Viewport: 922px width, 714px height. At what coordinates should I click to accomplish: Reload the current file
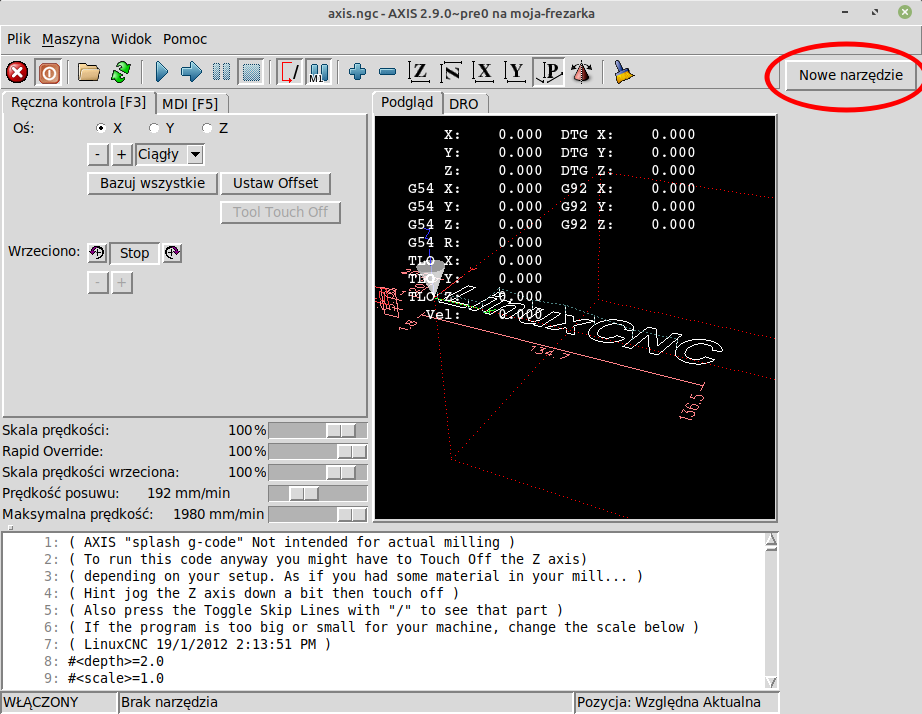click(x=120, y=72)
